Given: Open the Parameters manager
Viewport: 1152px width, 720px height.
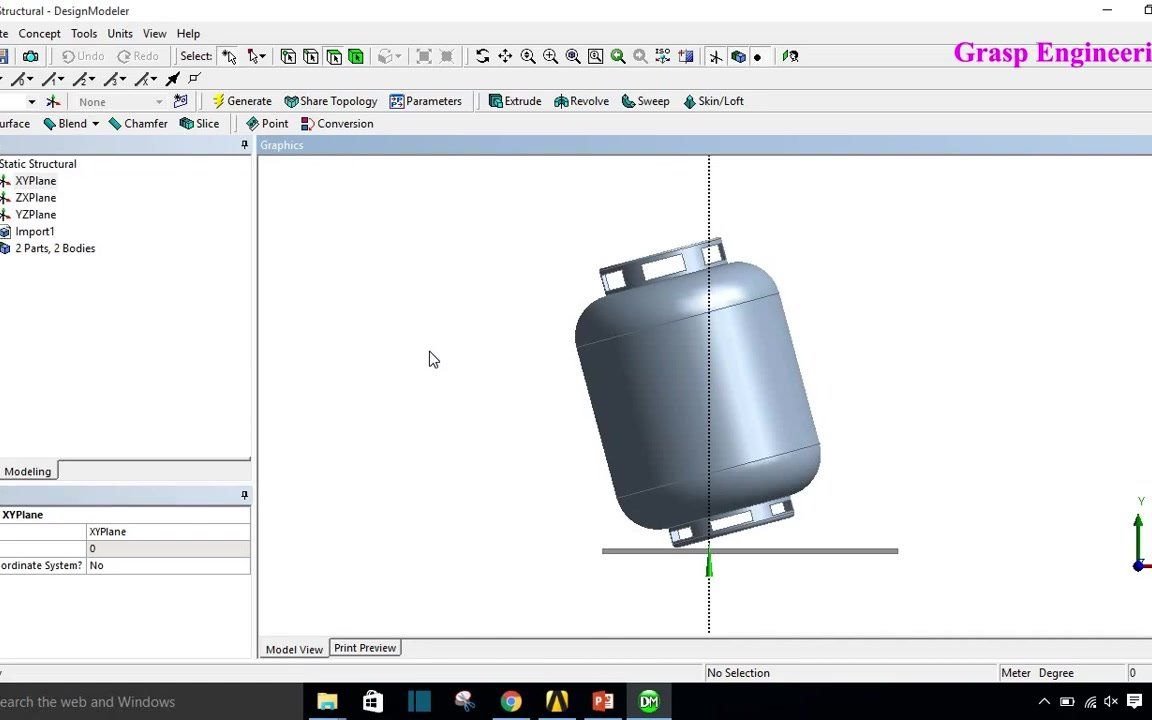Looking at the screenshot, I should 427,100.
